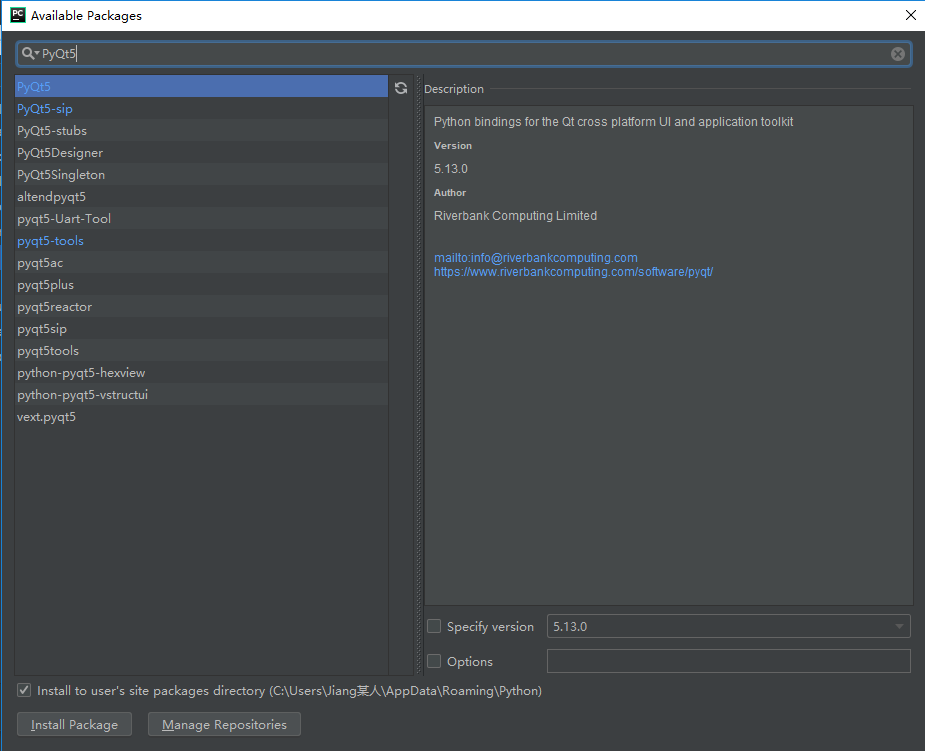Viewport: 925px width, 751px height.
Task: Select the PyQt5Designer package
Action: (201, 152)
